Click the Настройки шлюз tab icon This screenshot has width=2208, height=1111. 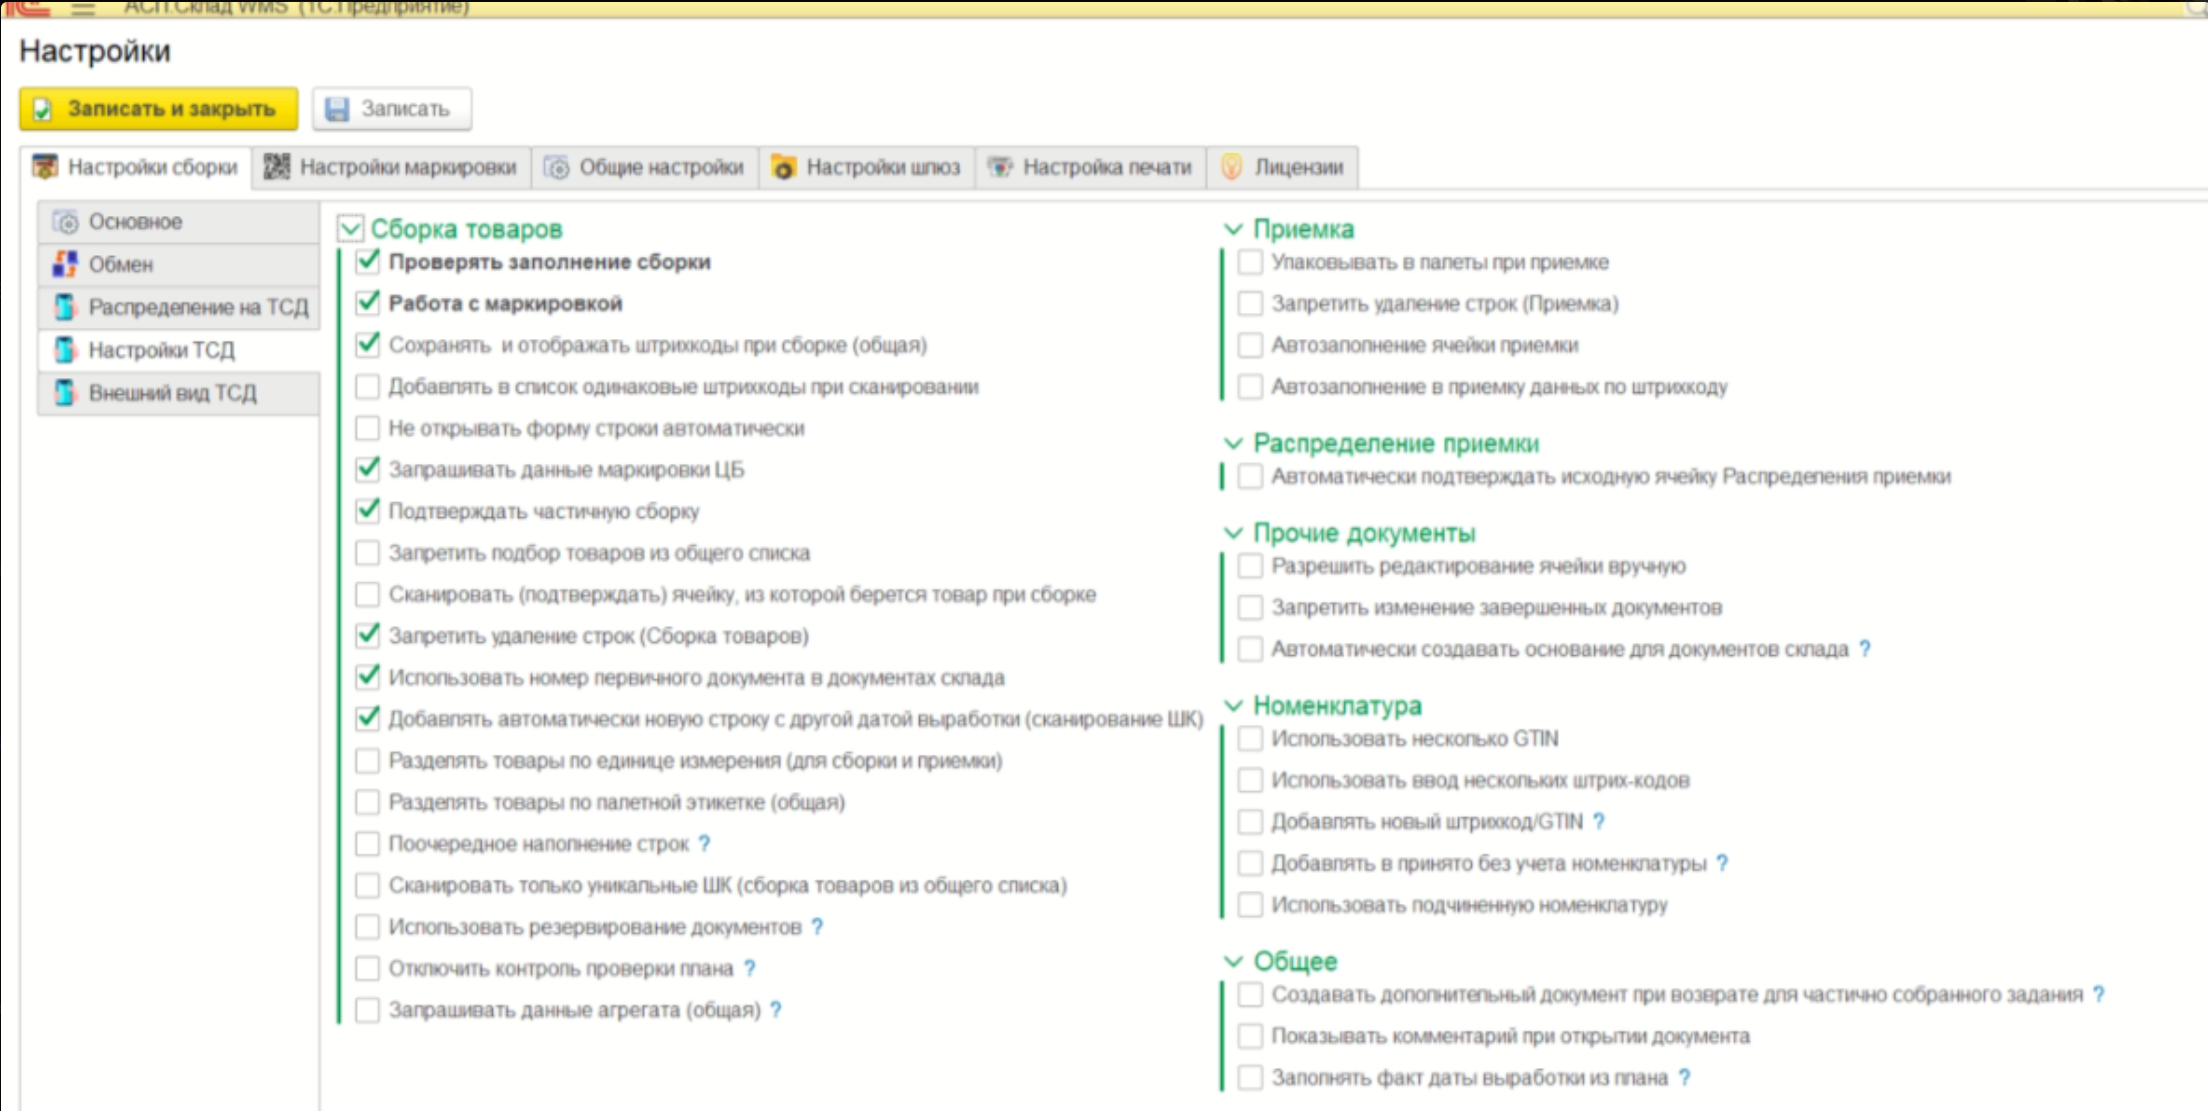pos(784,167)
